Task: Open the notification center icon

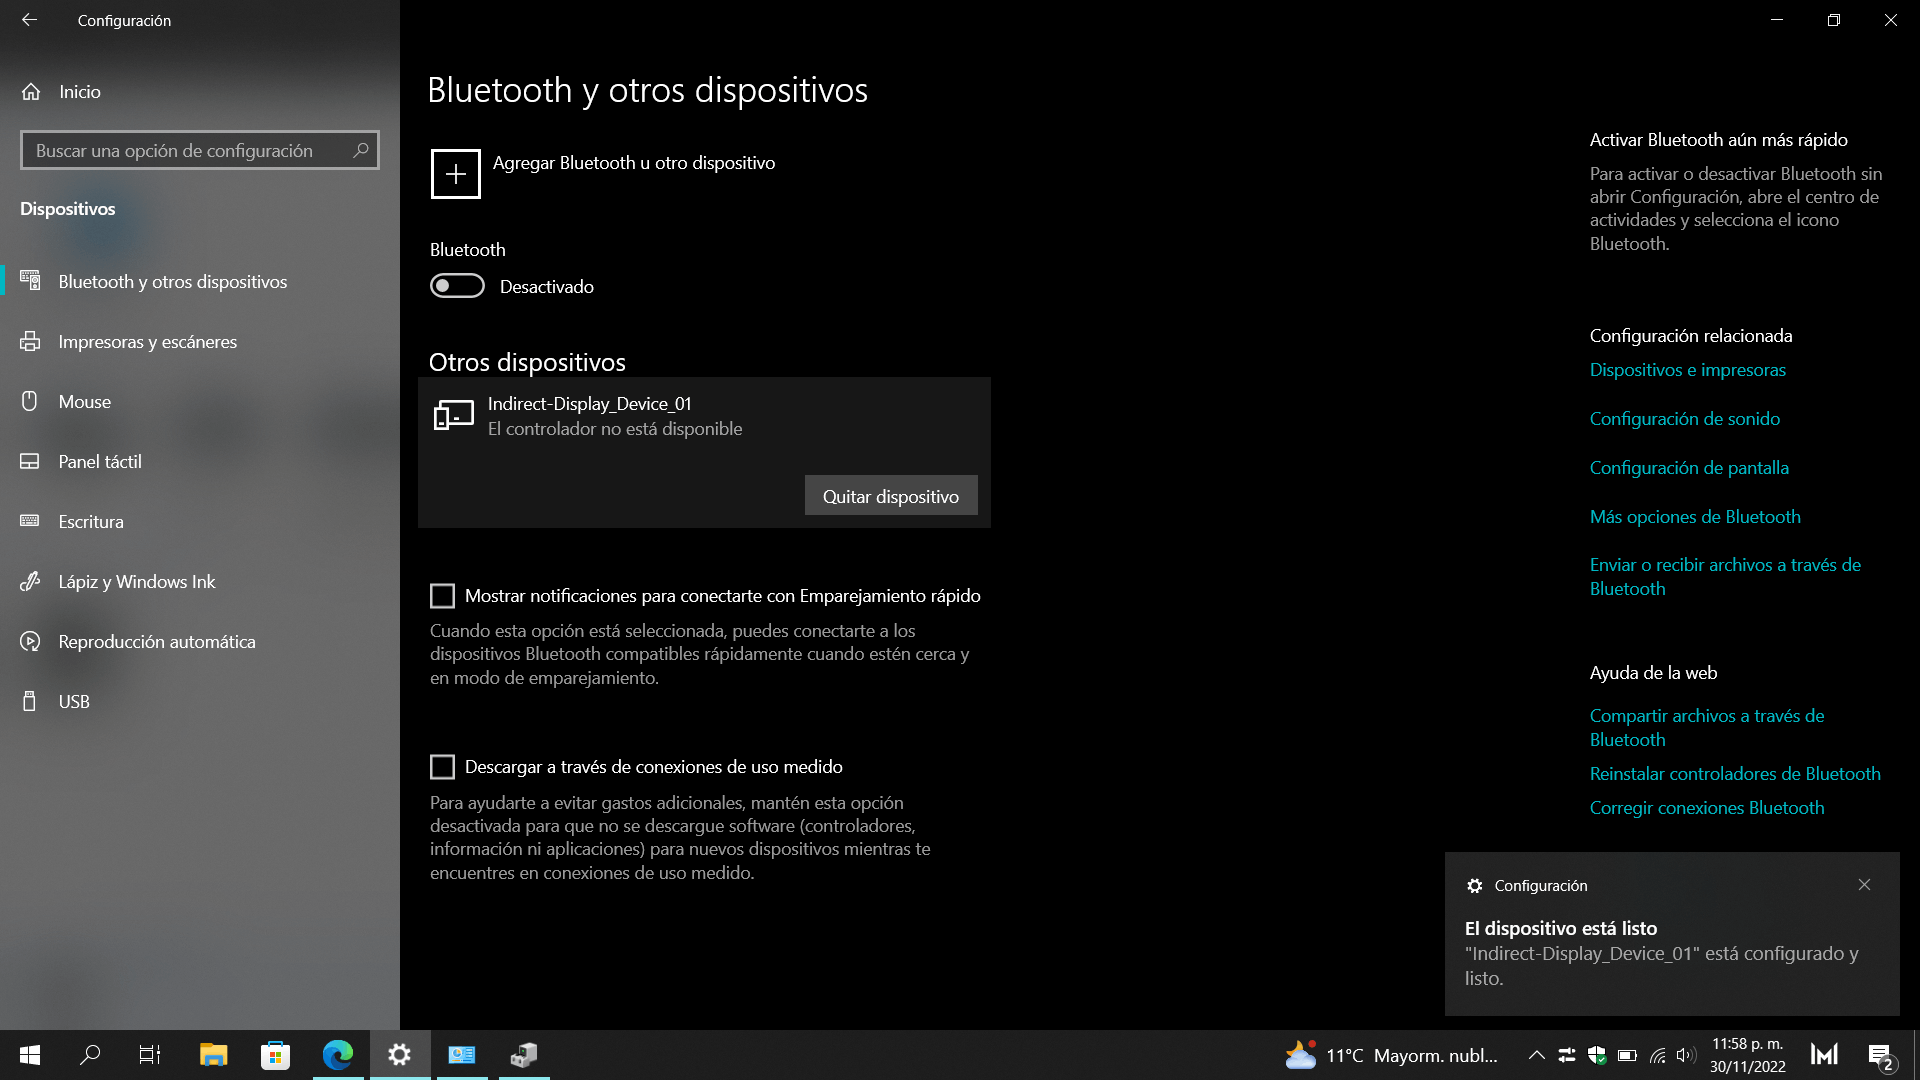Action: pos(1879,1055)
